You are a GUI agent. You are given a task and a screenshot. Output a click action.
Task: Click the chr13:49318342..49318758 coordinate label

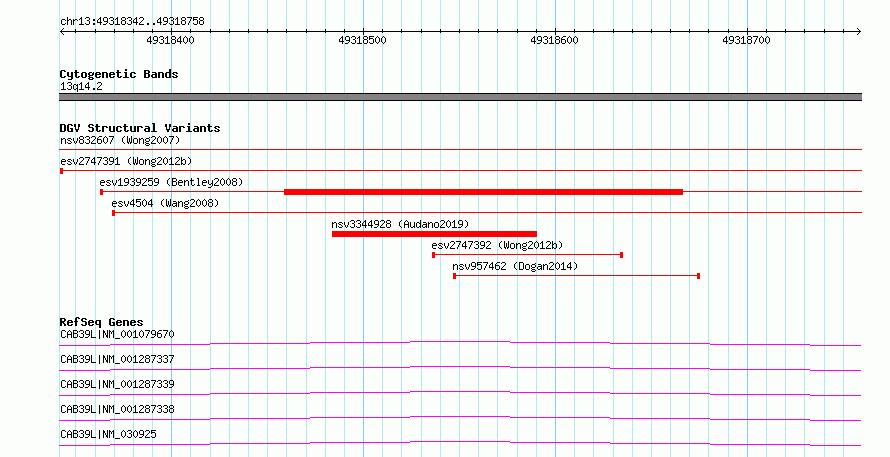click(132, 22)
